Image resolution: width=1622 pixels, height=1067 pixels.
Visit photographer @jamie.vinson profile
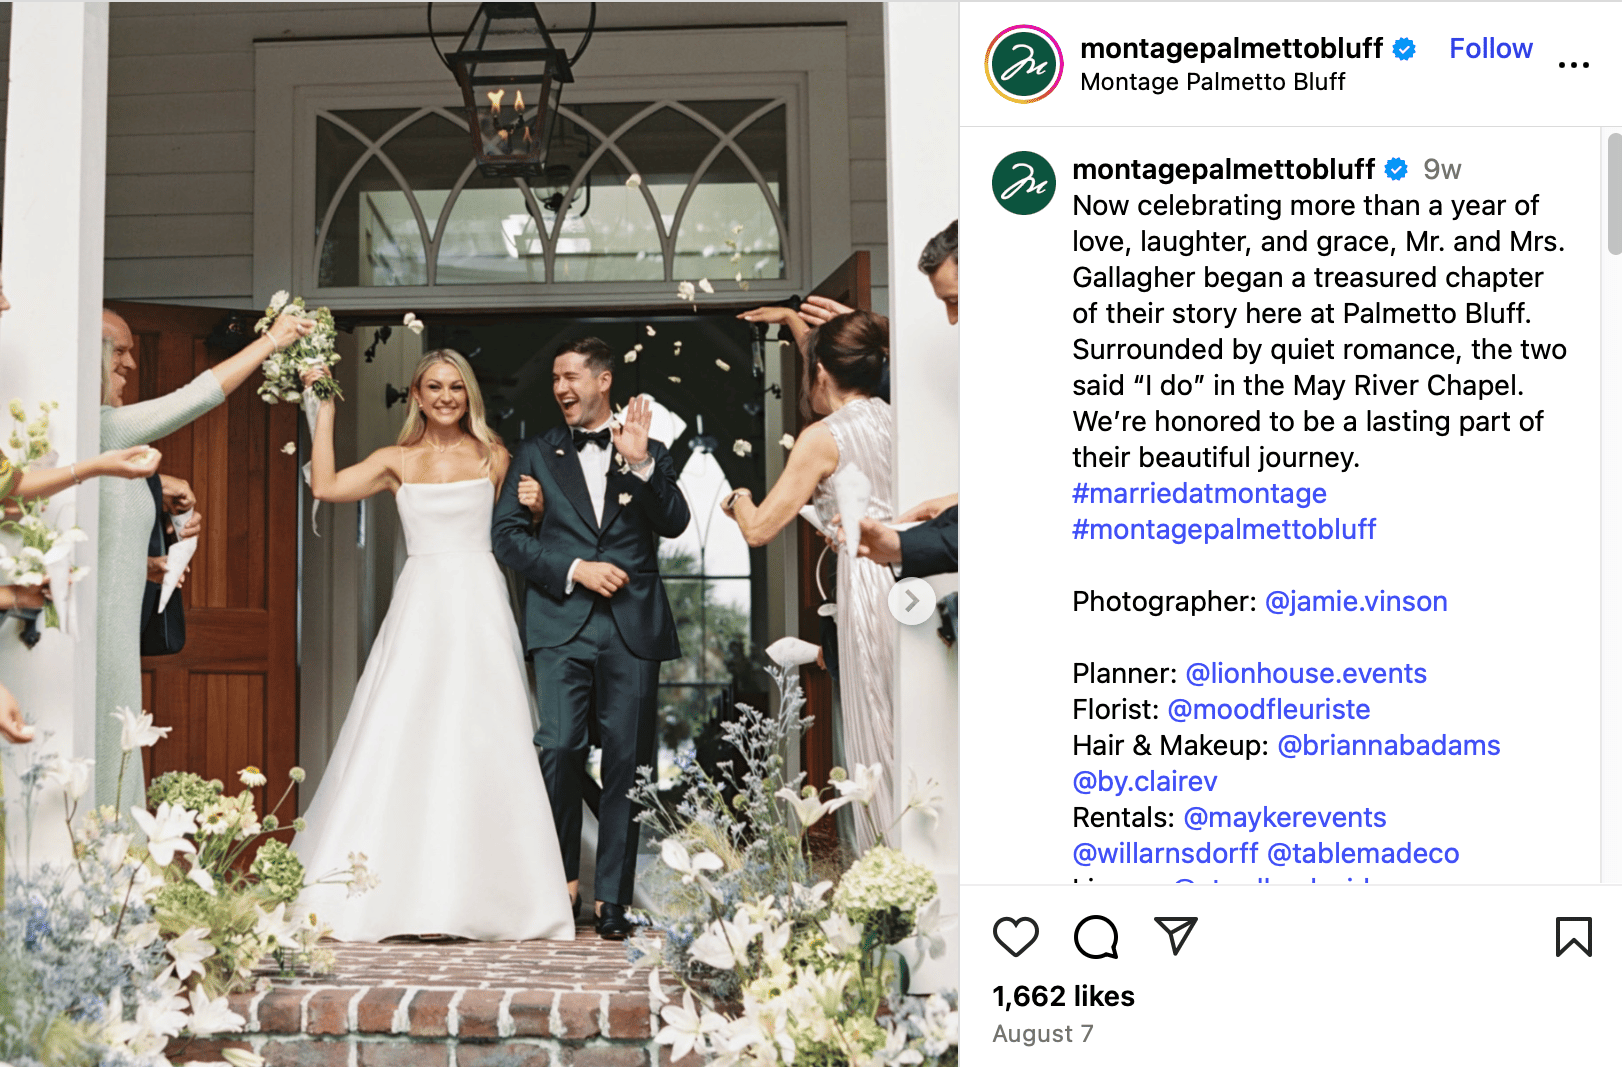tap(1356, 601)
